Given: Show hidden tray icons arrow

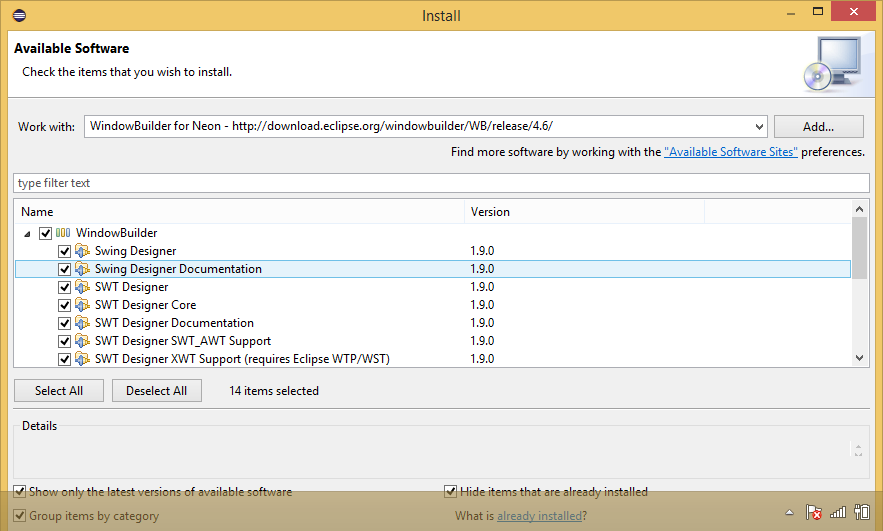Looking at the screenshot, I should click(790, 513).
